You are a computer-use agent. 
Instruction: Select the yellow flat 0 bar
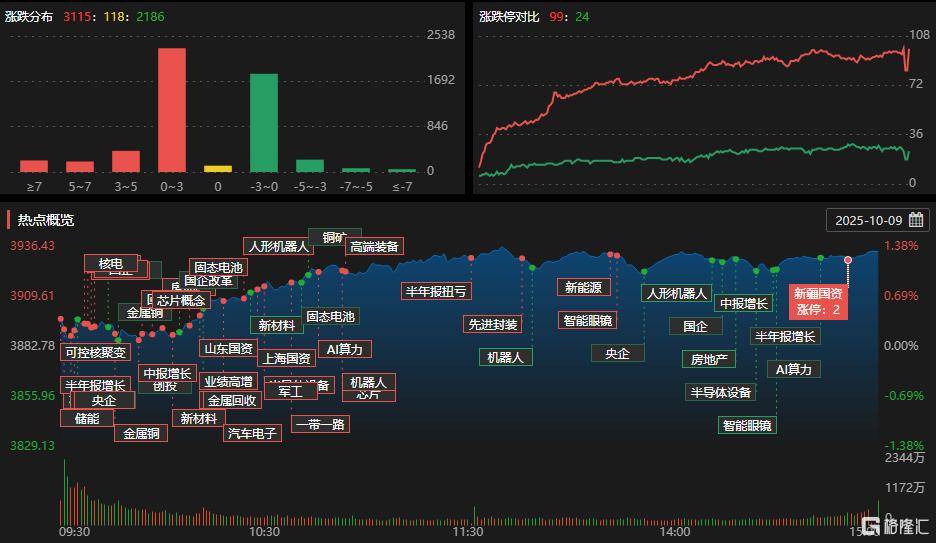tap(218, 169)
